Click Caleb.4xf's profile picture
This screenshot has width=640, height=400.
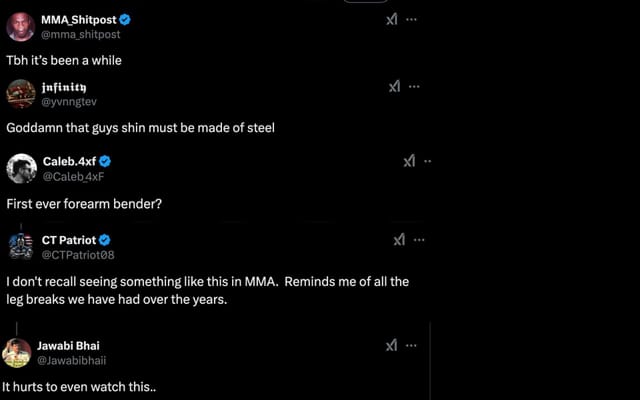(21, 168)
